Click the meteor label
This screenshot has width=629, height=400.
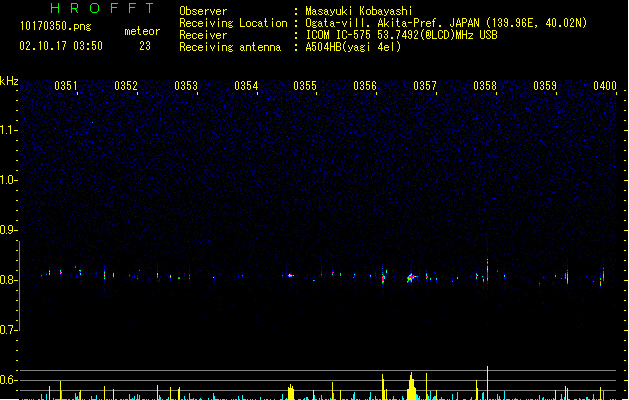tap(142, 31)
